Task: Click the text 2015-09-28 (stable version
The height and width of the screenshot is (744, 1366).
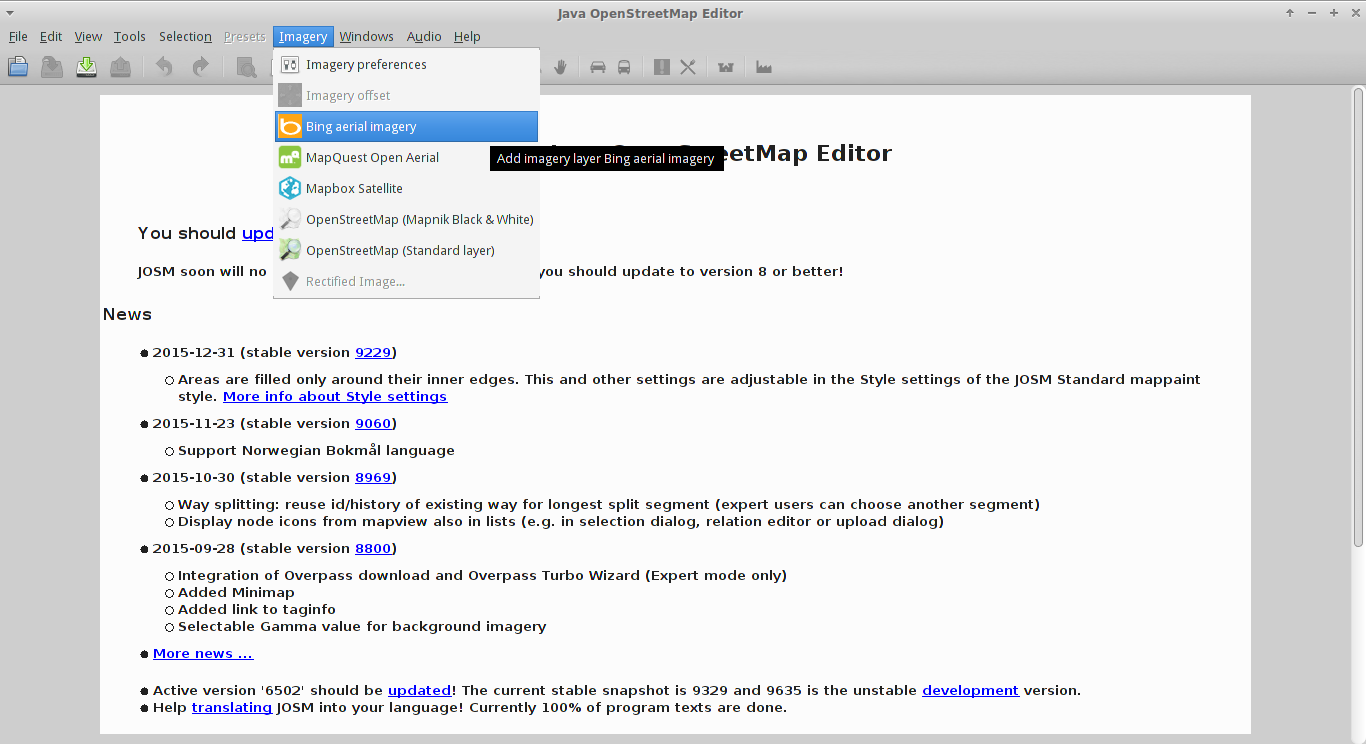Action: pos(252,548)
